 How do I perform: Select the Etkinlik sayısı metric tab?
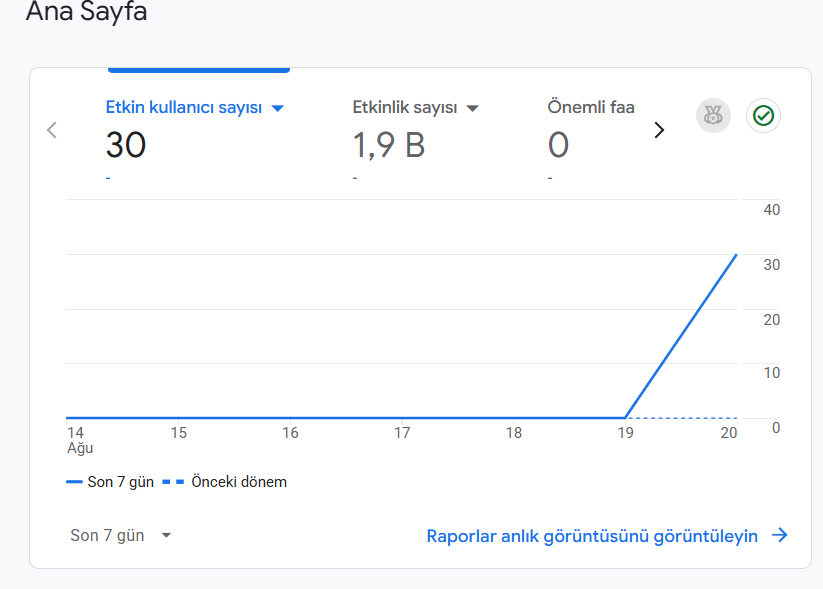point(416,138)
